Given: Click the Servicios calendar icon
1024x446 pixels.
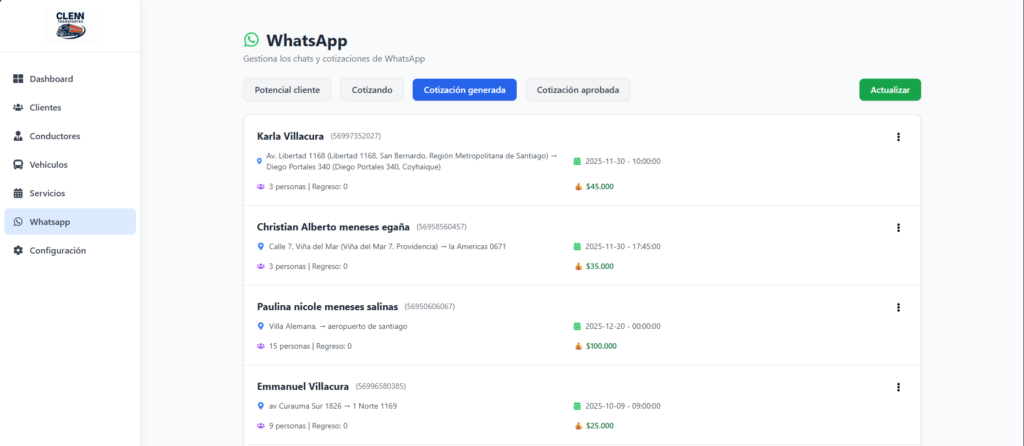Looking at the screenshot, I should pyautogui.click(x=18, y=193).
